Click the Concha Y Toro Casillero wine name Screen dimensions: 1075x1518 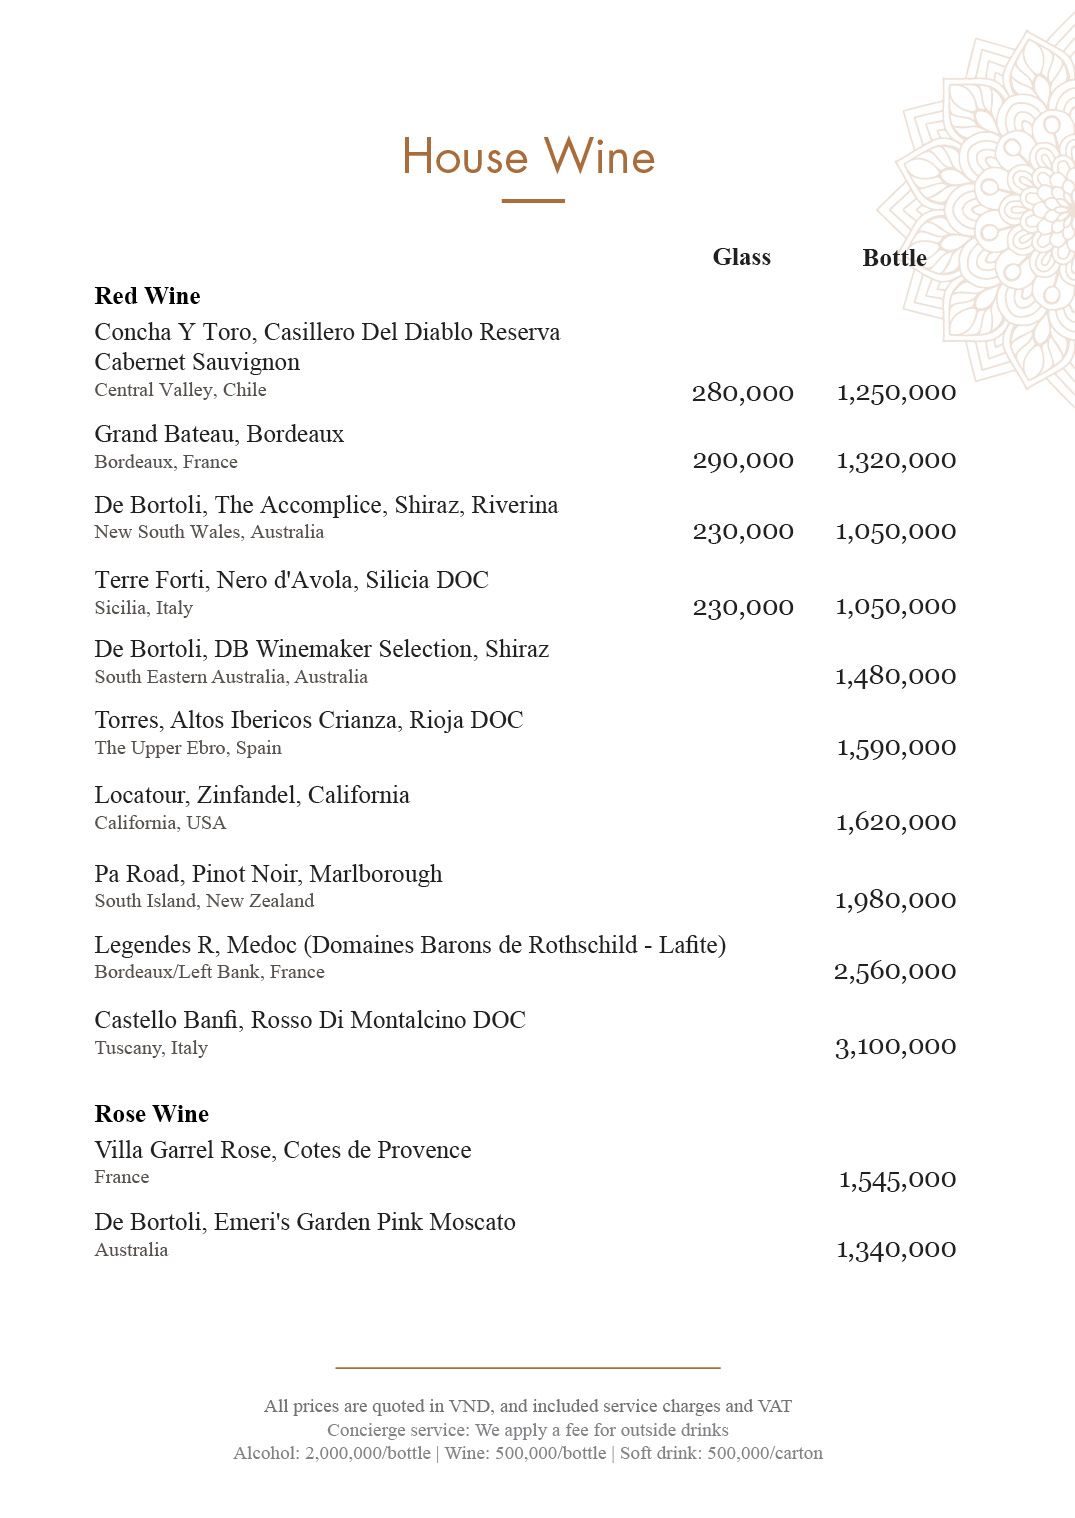[x=327, y=347]
